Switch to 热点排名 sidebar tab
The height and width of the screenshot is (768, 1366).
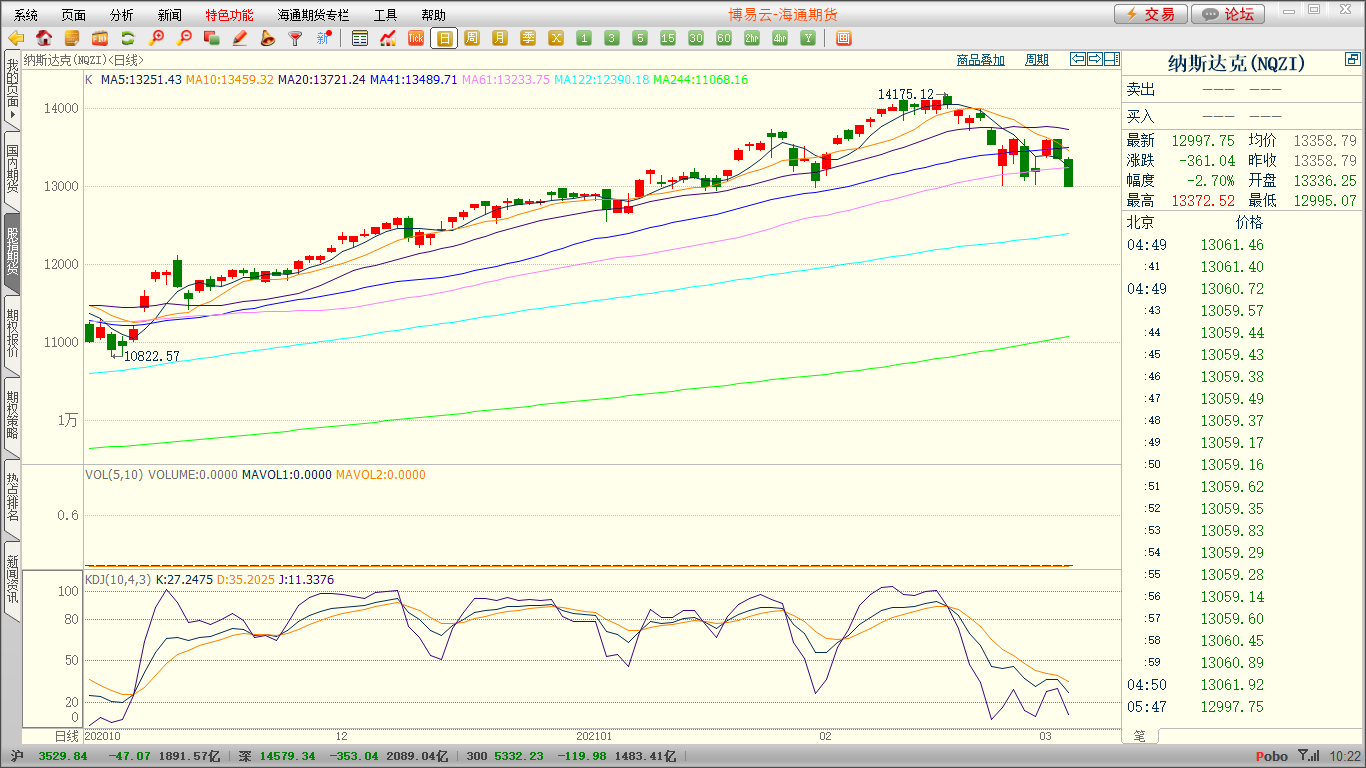click(x=11, y=498)
